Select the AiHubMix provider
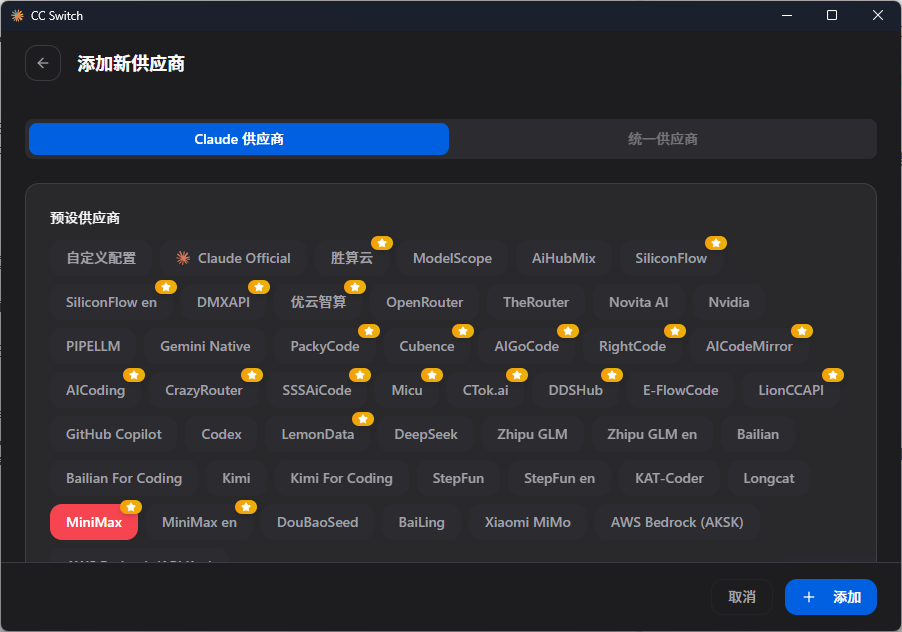This screenshot has height=632, width=902. (x=563, y=258)
